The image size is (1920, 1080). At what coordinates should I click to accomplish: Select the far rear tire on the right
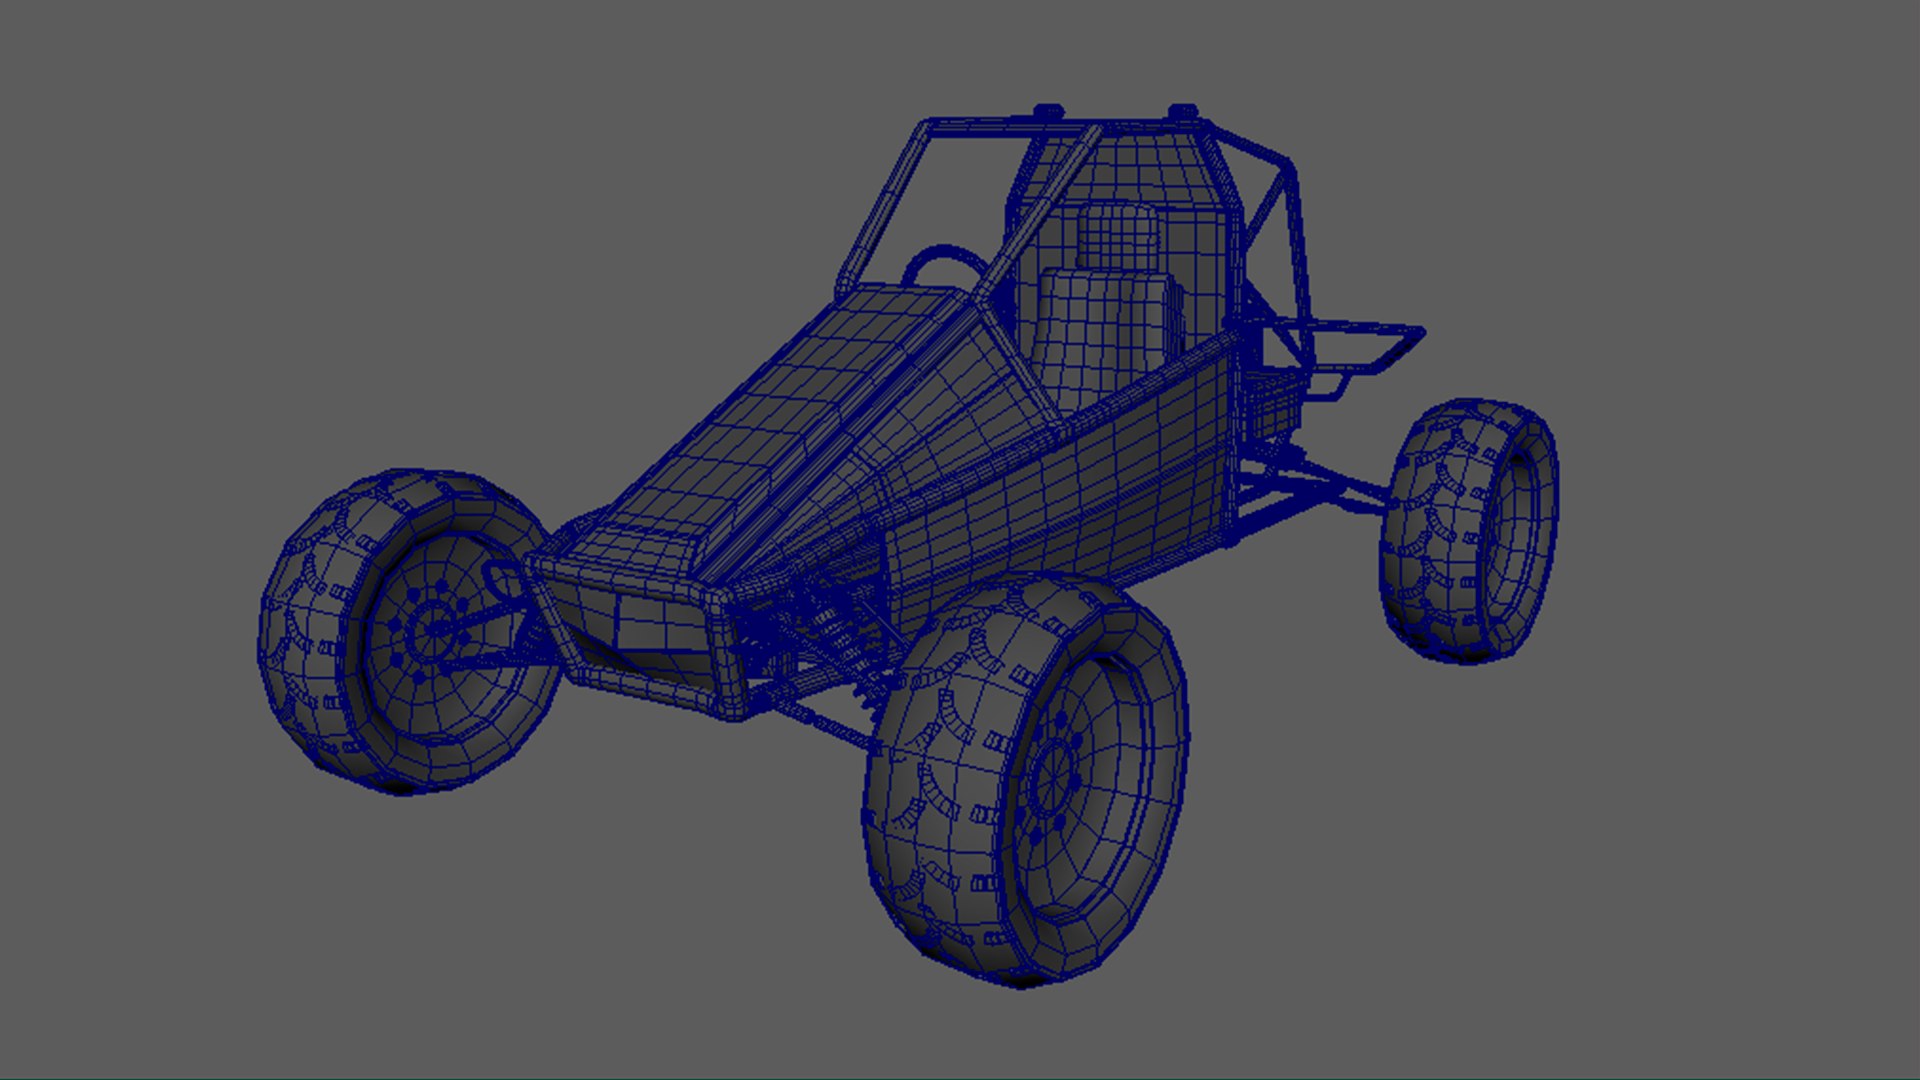point(1468,530)
